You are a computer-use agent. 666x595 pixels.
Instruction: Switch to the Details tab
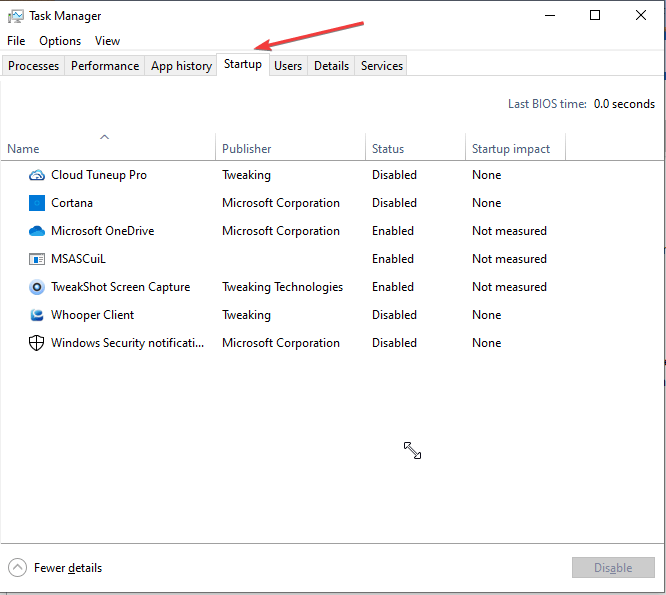point(331,66)
